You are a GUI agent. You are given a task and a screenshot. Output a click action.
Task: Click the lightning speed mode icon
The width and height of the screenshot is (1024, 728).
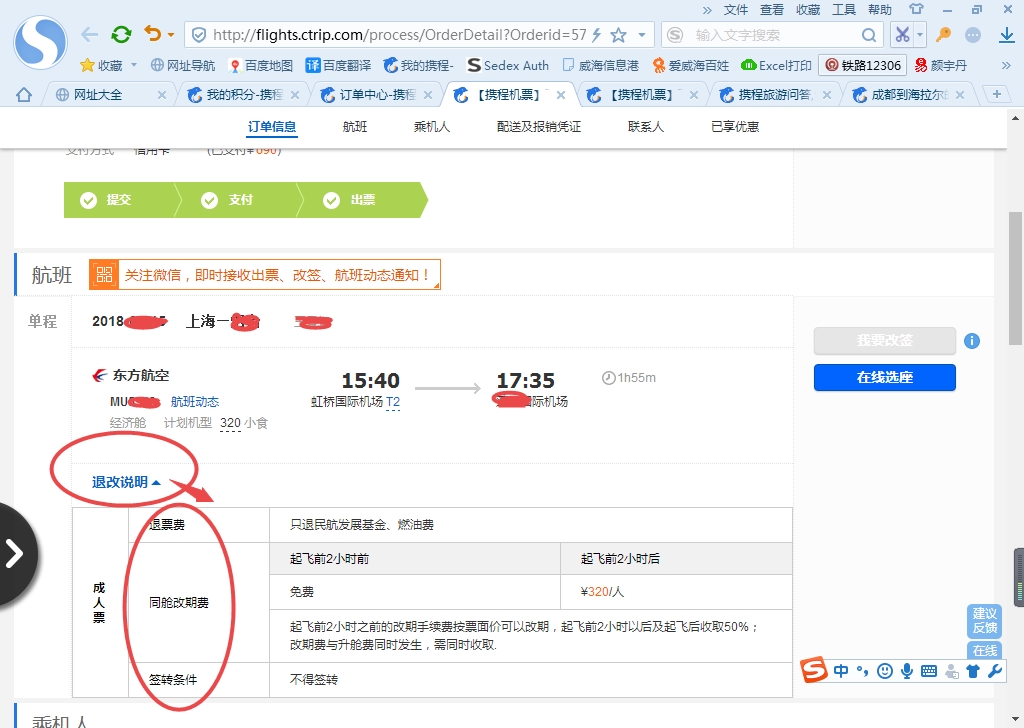coord(596,35)
